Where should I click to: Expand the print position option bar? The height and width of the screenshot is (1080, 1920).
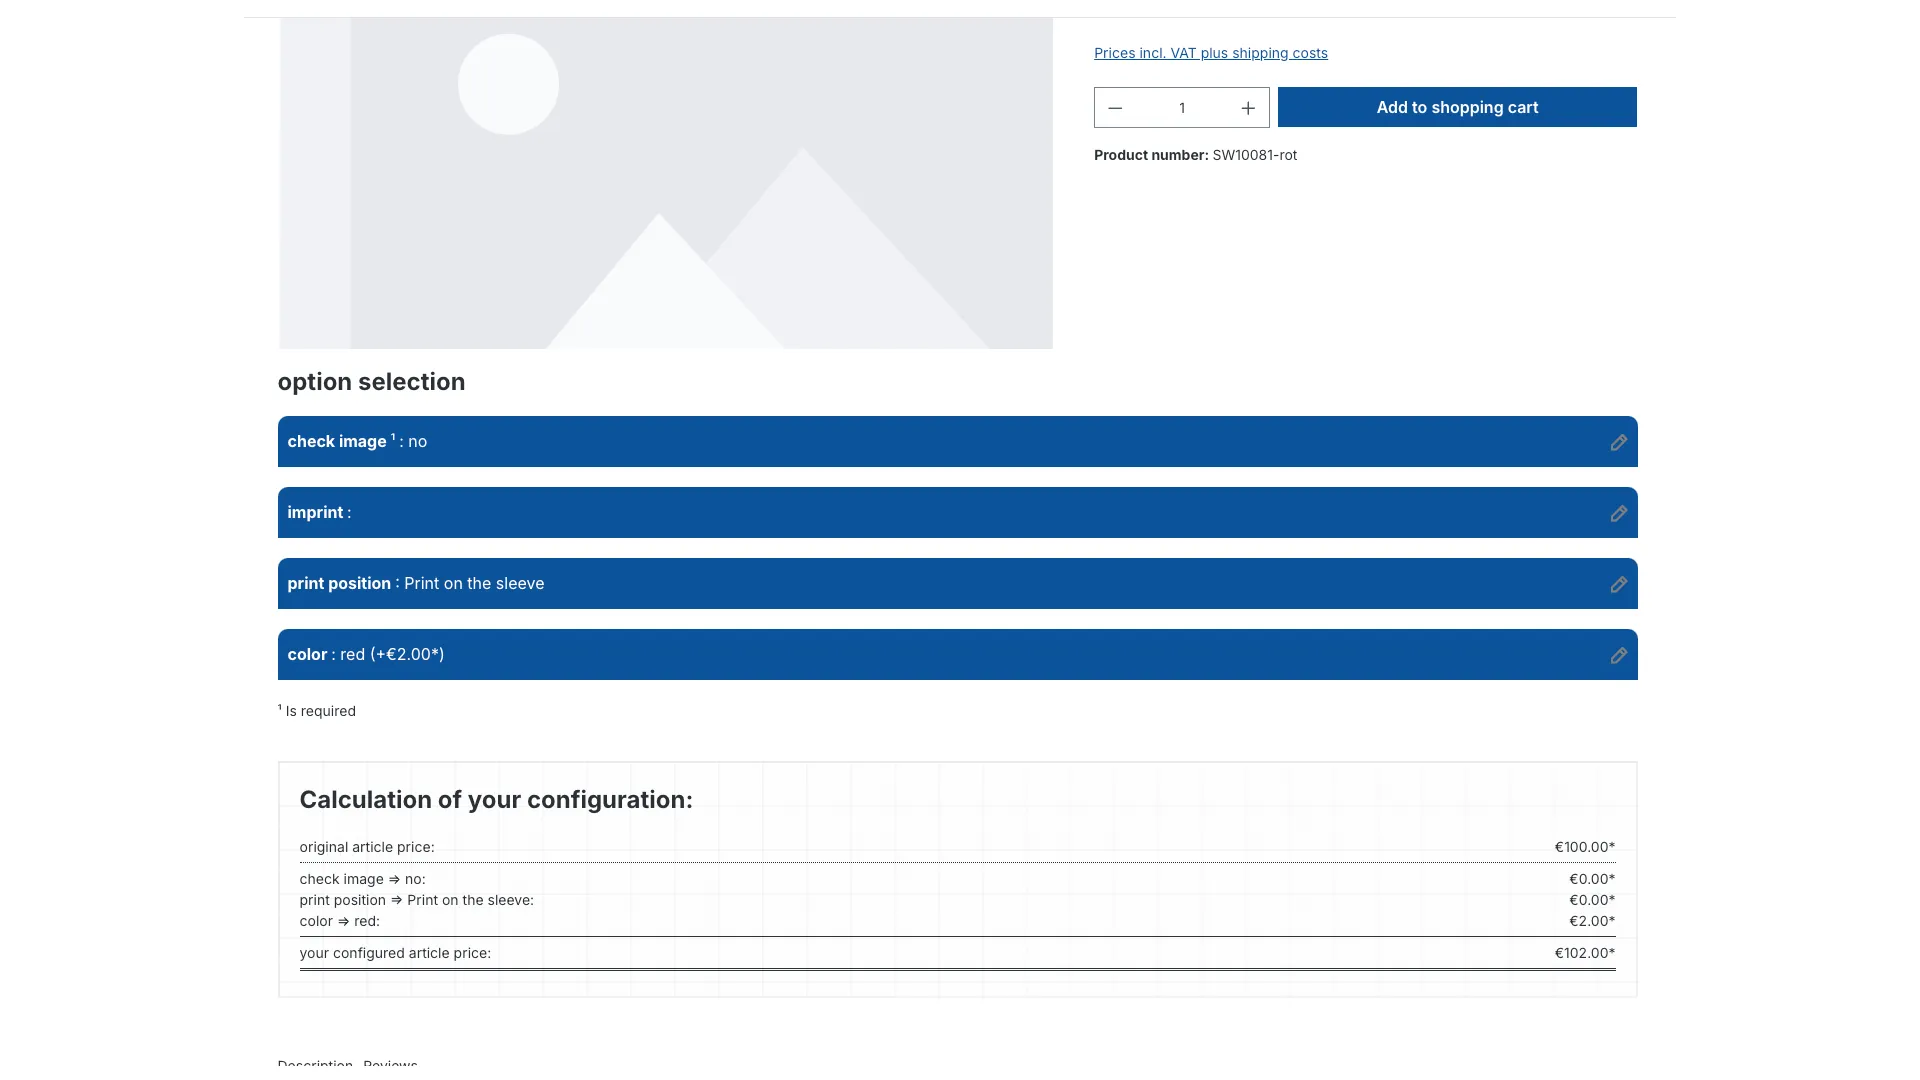click(x=700, y=583)
